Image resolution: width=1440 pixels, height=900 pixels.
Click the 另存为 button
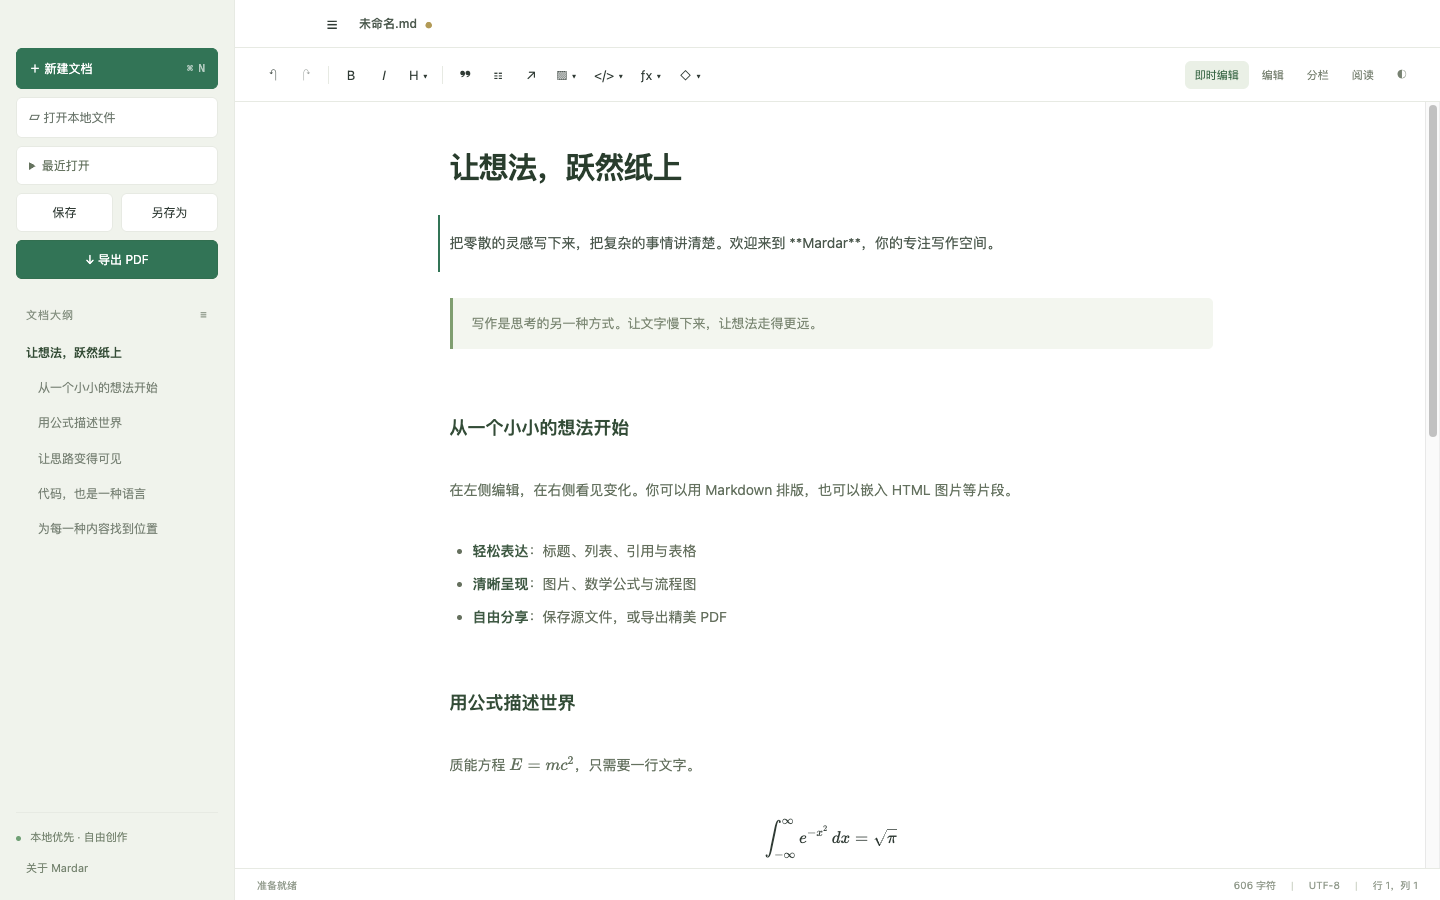[169, 213]
